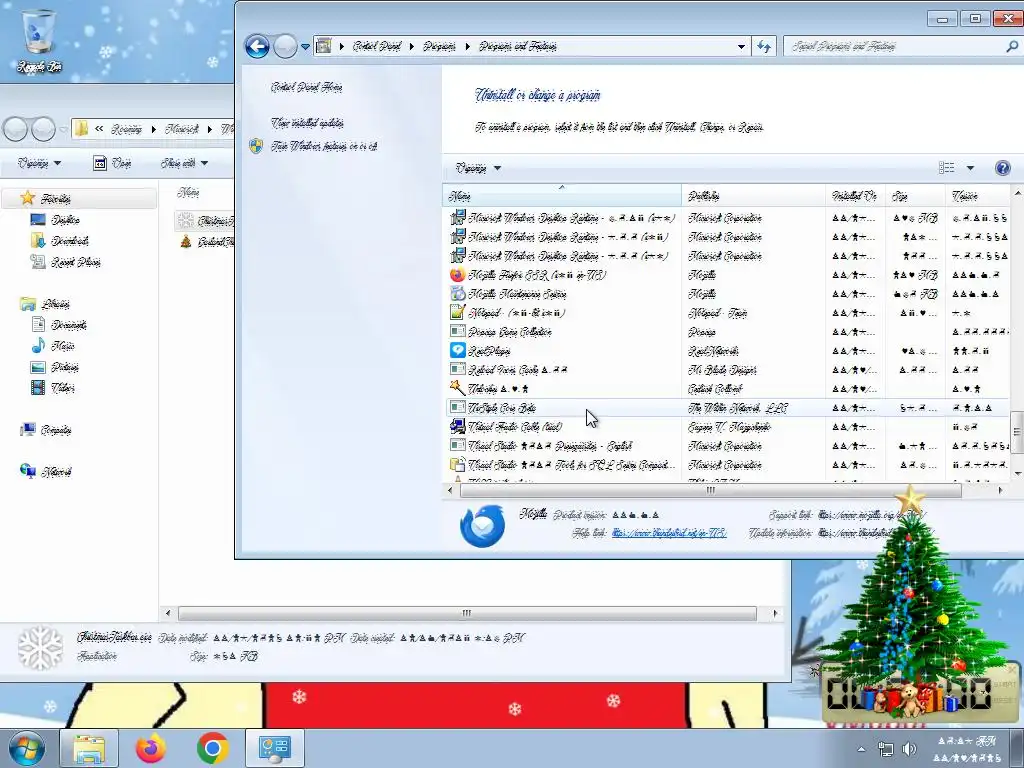The image size is (1024, 768).
Task: Click the Explorer window horizontal scrollbar
Action: click(x=467, y=613)
